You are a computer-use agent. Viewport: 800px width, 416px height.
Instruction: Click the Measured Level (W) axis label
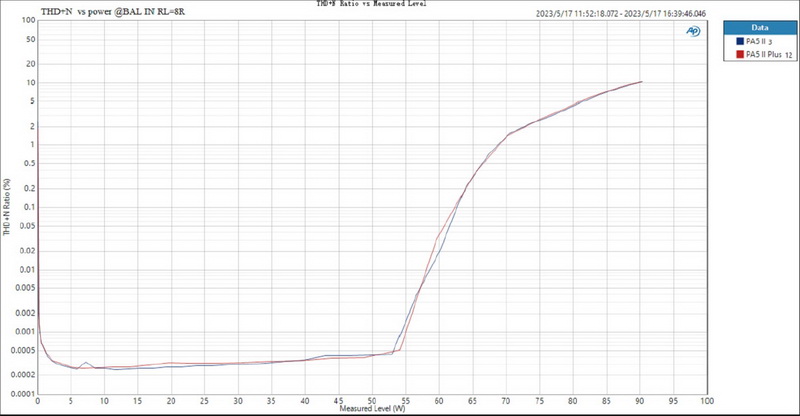coord(371,409)
